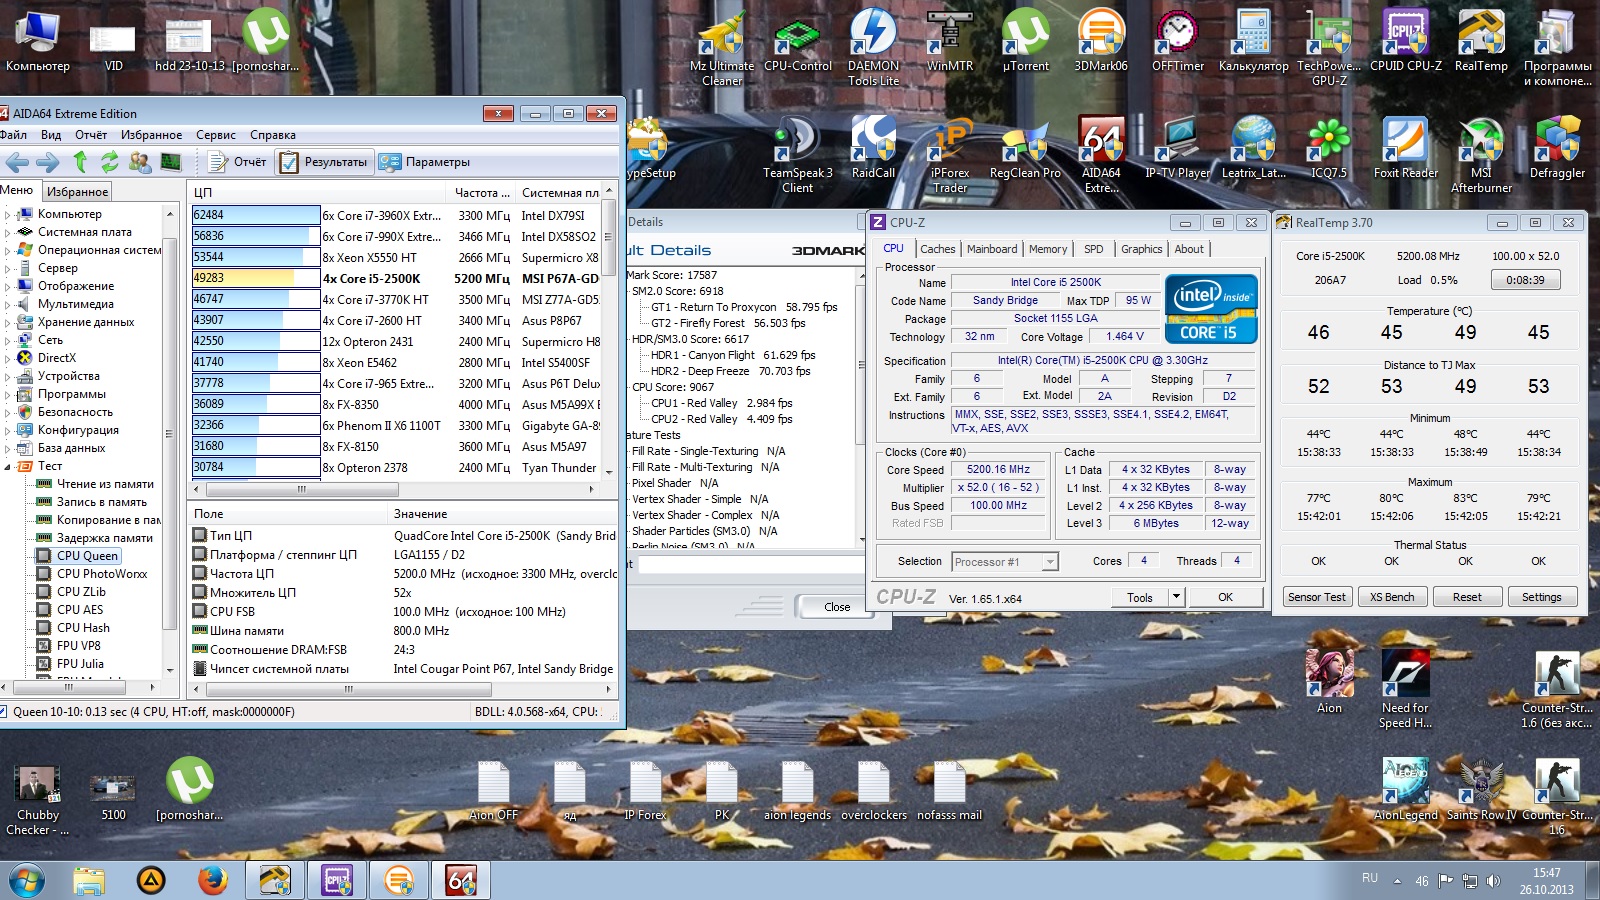Open the TeamSpeak 3 Client desktop icon
Image resolution: width=1600 pixels, height=900 pixels.
click(x=798, y=155)
